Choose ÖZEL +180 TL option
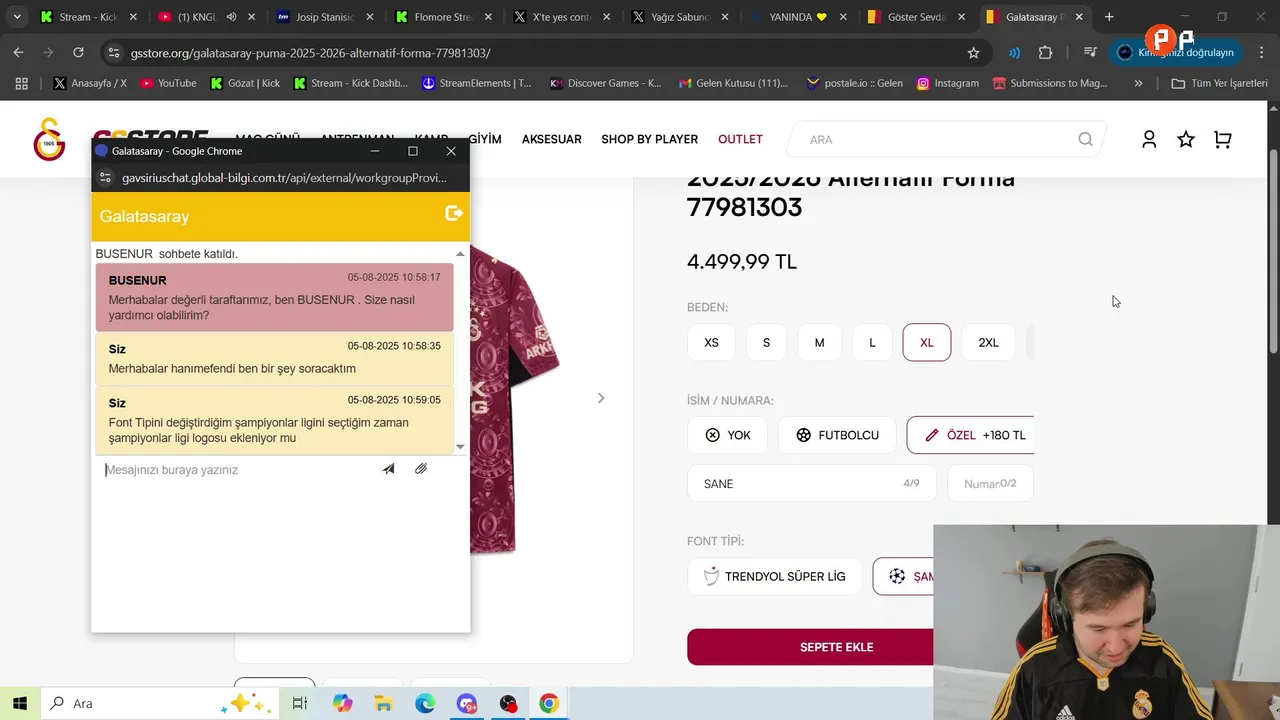The height and width of the screenshot is (720, 1280). point(971,435)
